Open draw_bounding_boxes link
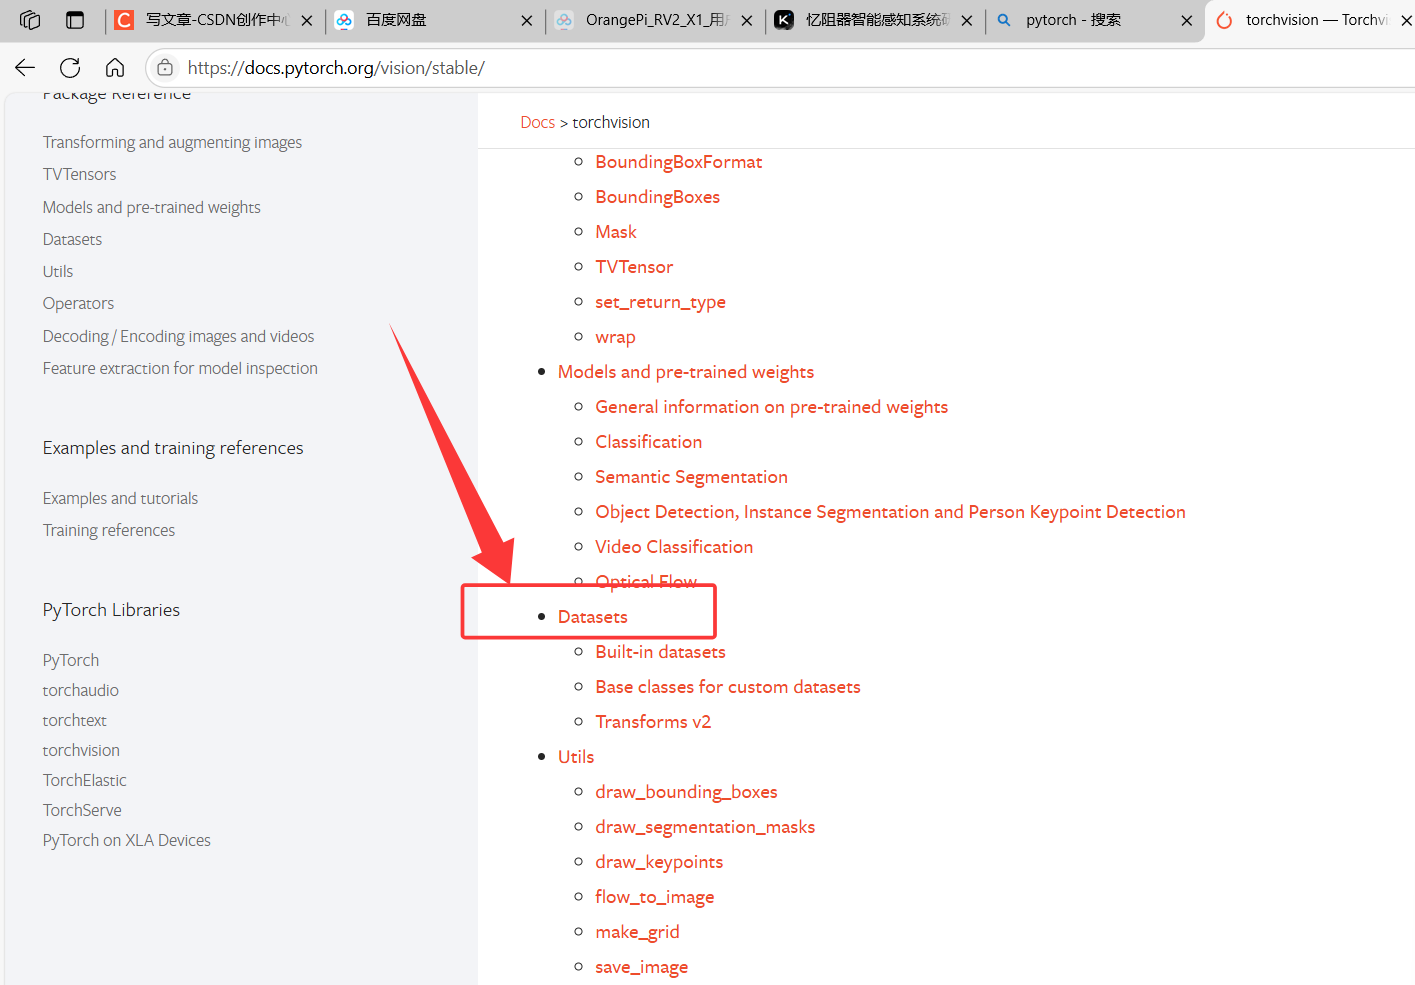Screen dimensions: 1415x985 pos(686,792)
